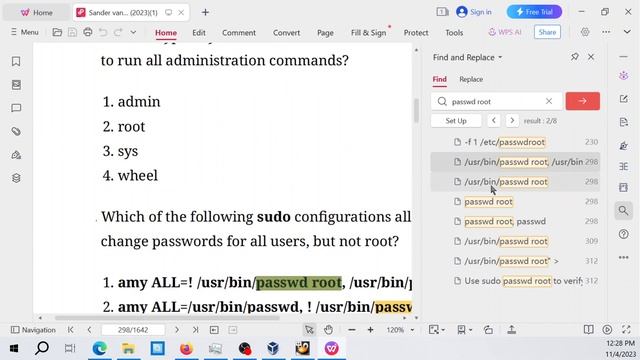Click the Undo arrow icon

coord(103,32)
